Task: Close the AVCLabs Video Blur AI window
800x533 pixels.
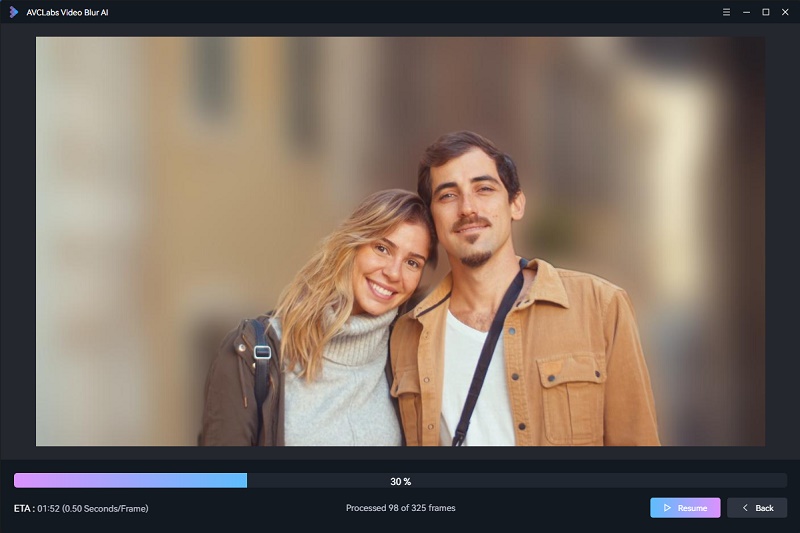Action: click(785, 12)
